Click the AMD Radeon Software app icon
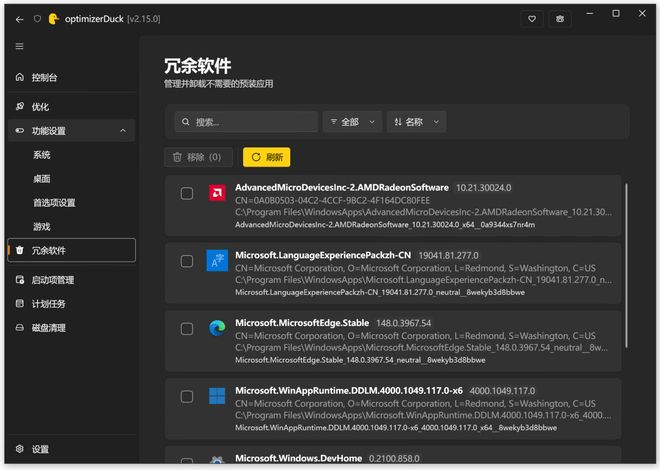 tap(217, 193)
